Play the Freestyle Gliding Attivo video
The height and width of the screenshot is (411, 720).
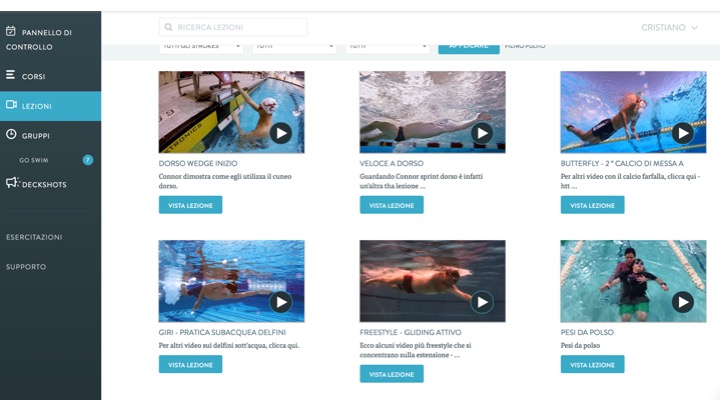coord(482,302)
